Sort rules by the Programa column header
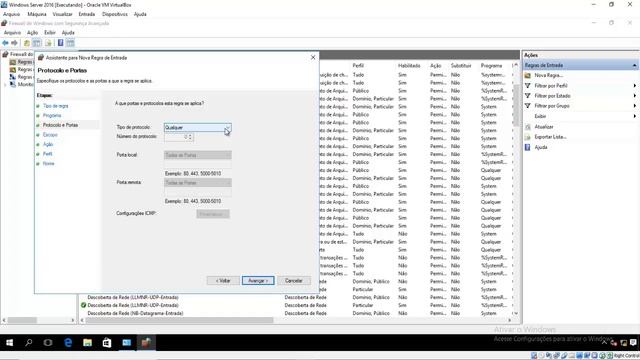 coord(491,66)
